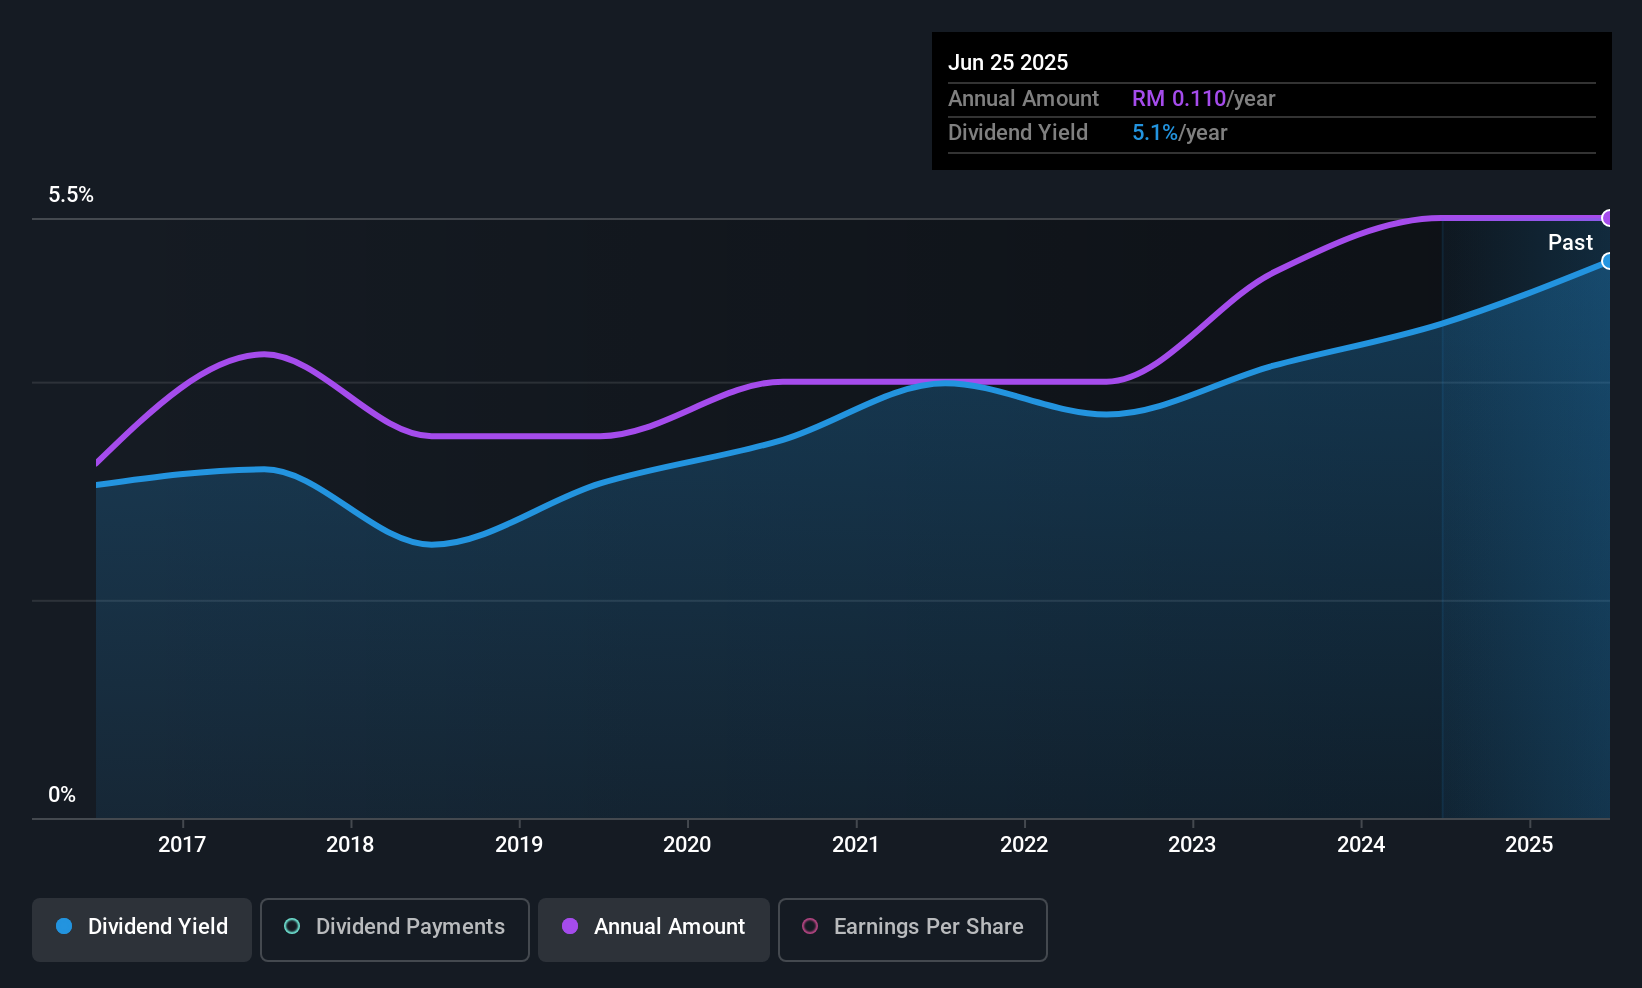Click the Jun 25 2025 tooltip date
The width and height of the screenshot is (1642, 988).
(1008, 62)
